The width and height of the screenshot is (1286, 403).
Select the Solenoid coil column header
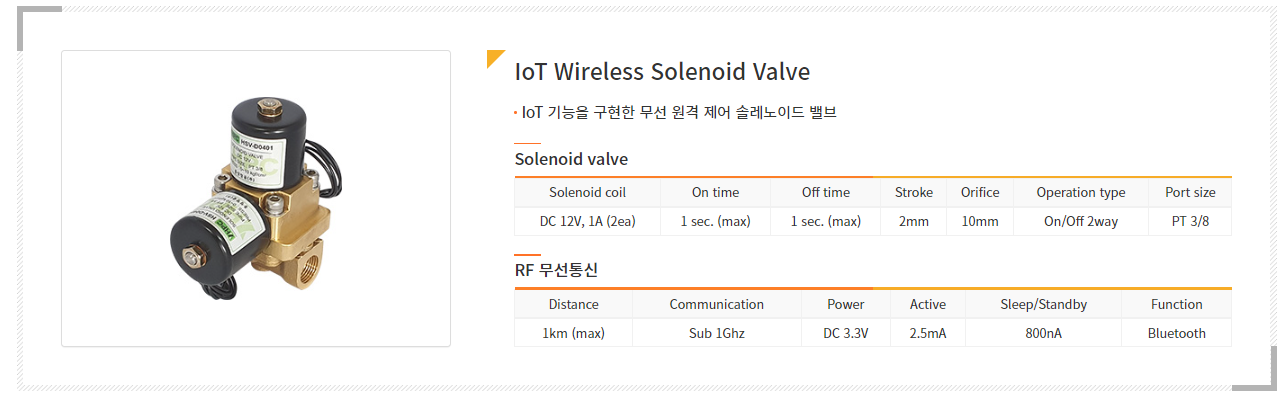(587, 192)
